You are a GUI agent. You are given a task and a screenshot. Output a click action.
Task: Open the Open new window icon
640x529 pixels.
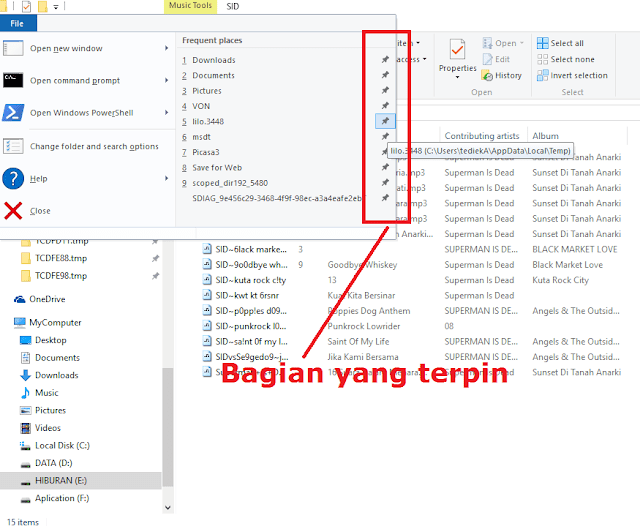click(13, 48)
